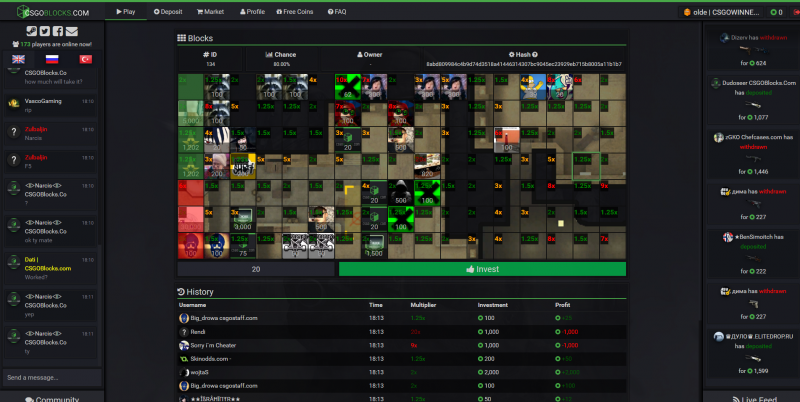Image resolution: width=800 pixels, height=402 pixels.
Task: Open the Market tab
Action: pyautogui.click(x=210, y=12)
